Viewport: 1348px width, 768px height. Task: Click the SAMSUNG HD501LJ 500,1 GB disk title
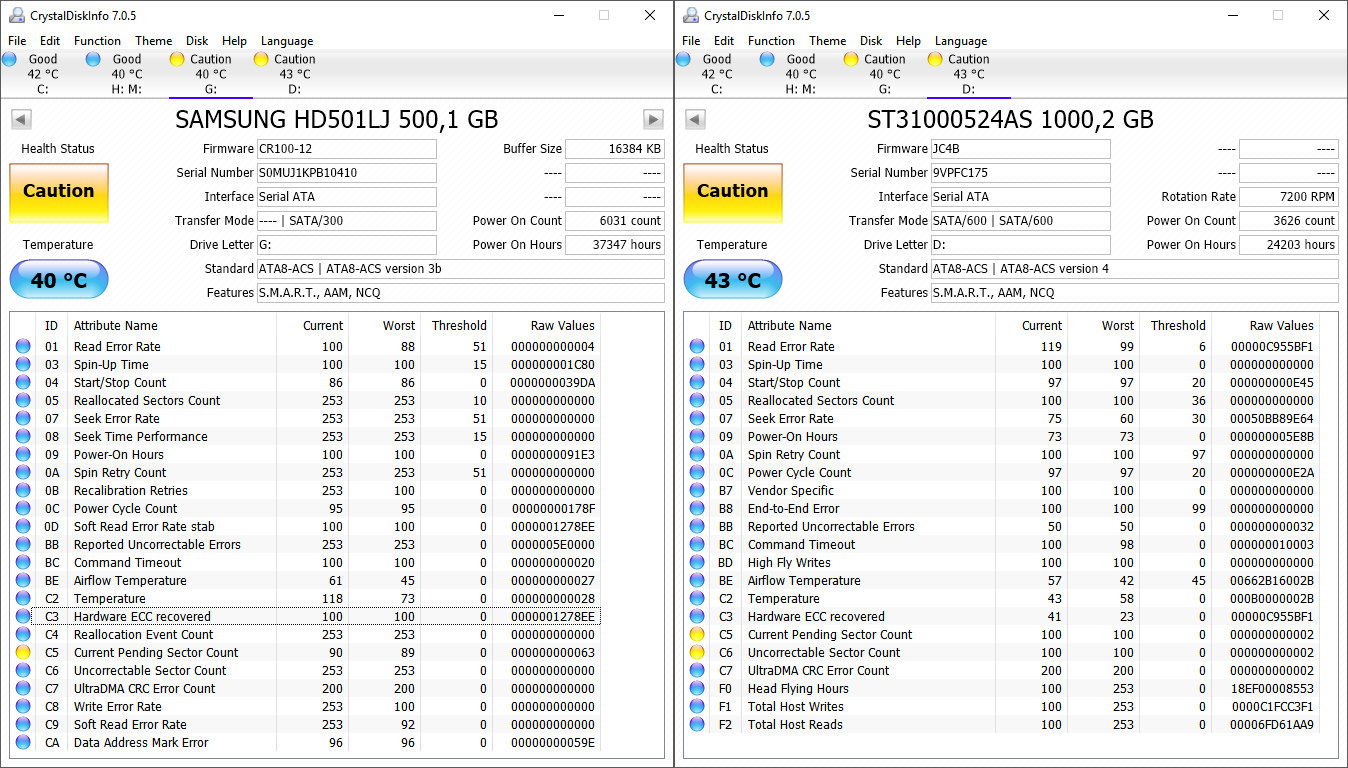337,120
